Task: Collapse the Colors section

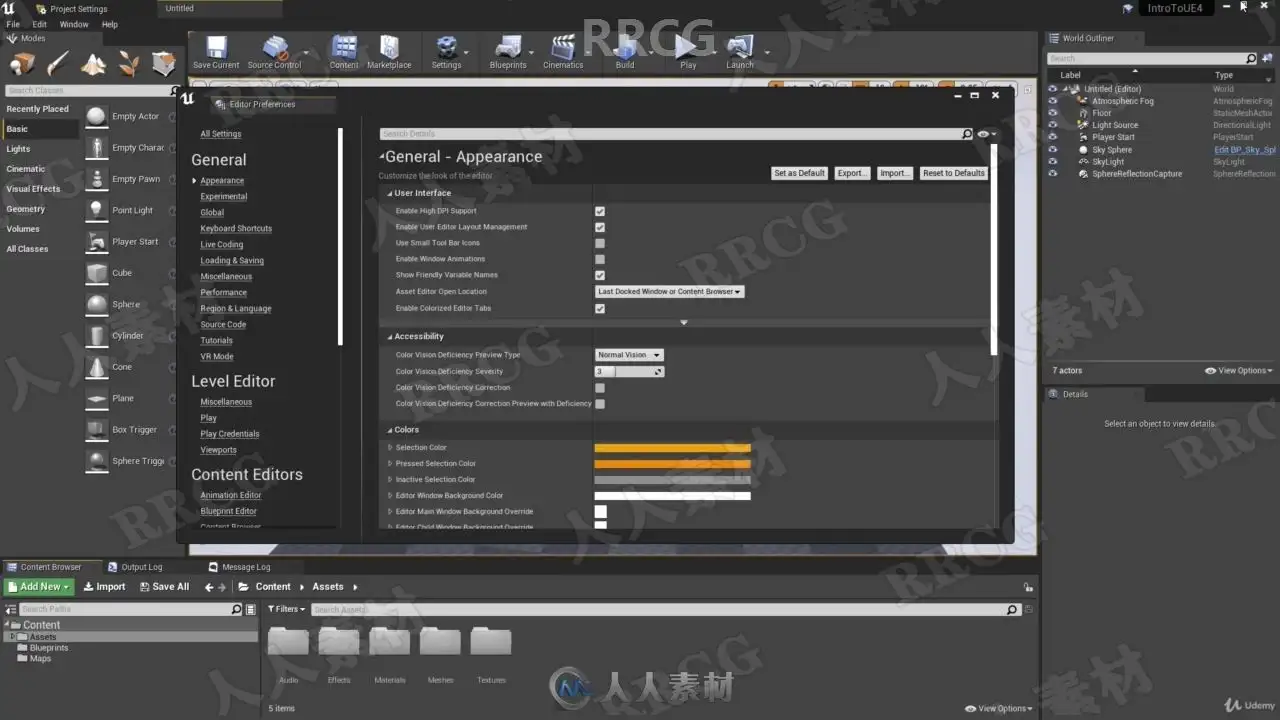Action: coord(390,430)
